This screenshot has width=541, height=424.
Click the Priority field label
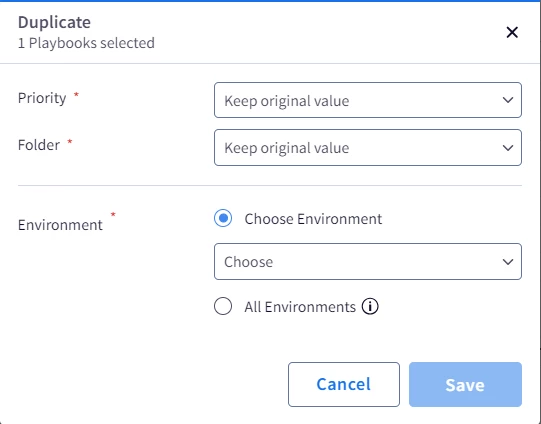(42, 98)
